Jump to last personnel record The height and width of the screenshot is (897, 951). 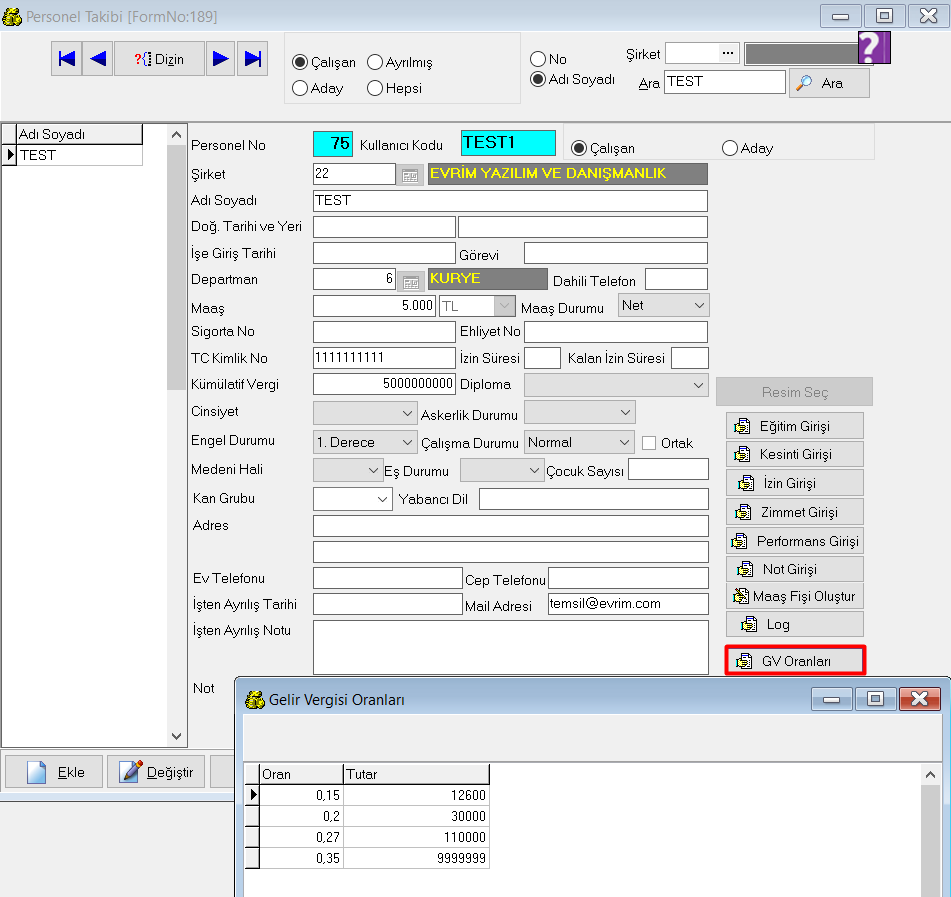coord(252,59)
